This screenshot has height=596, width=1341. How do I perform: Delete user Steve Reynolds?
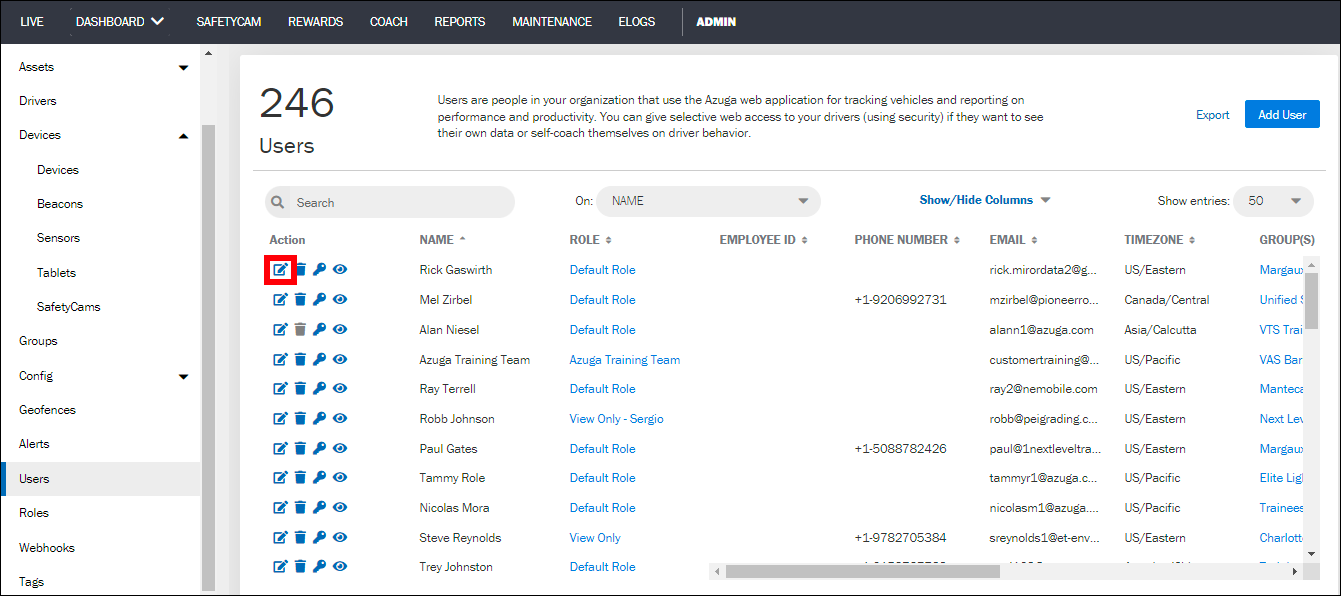click(x=300, y=538)
